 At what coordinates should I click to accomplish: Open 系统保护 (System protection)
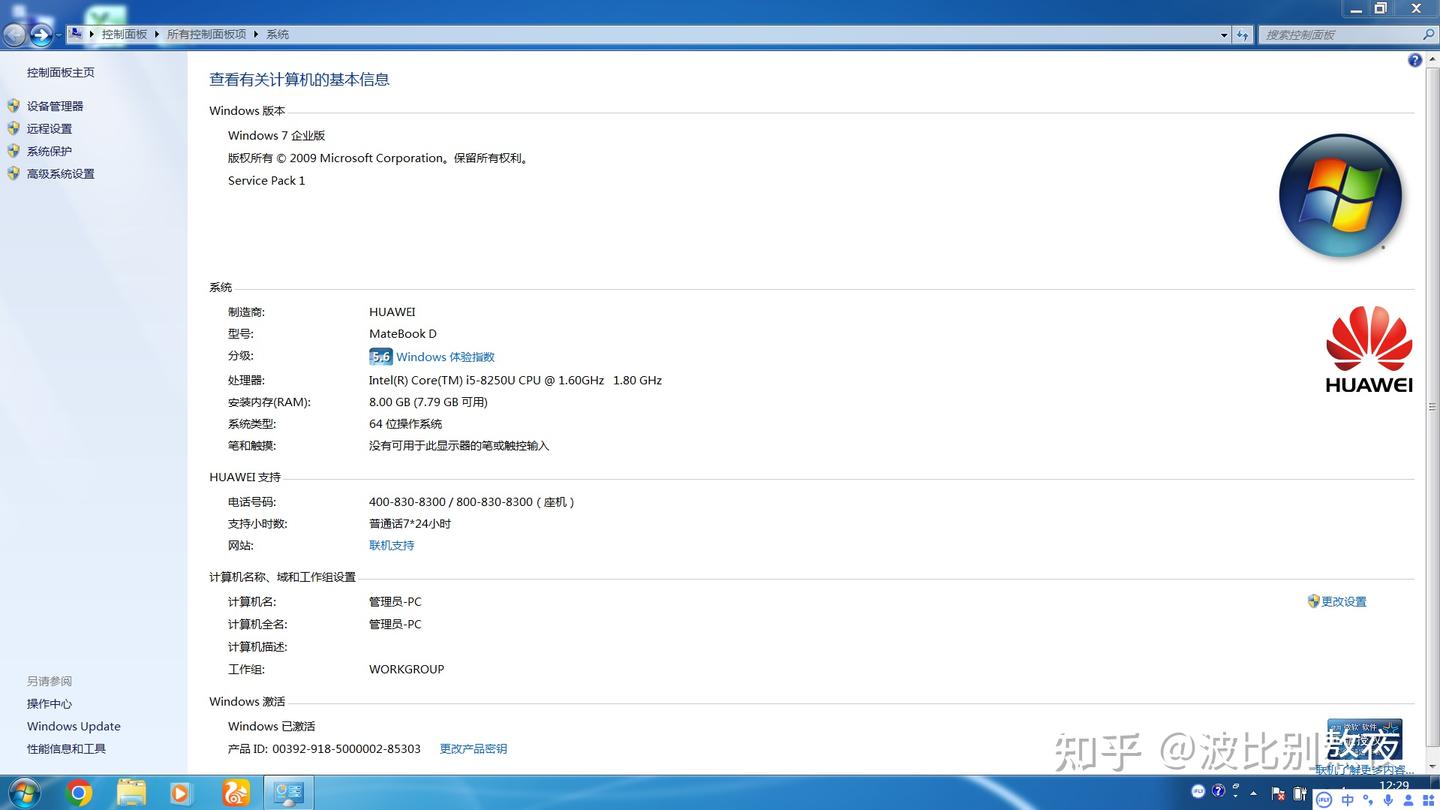point(48,150)
